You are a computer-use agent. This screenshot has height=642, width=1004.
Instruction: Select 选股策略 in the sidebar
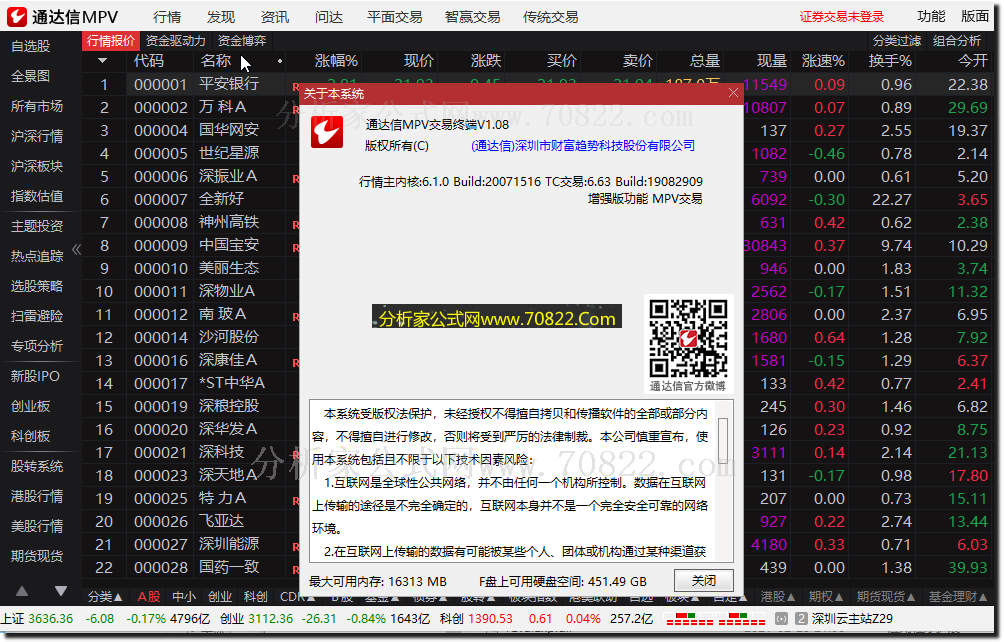coord(37,286)
